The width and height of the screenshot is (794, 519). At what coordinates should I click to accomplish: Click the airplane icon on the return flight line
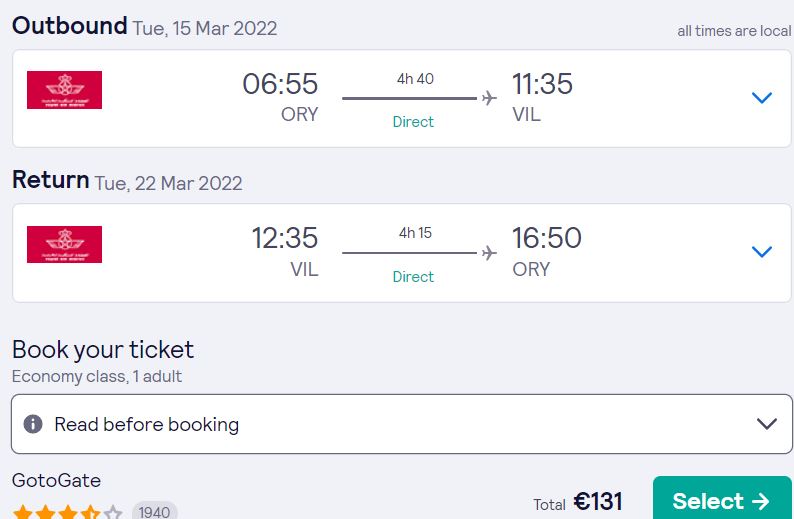click(x=489, y=253)
